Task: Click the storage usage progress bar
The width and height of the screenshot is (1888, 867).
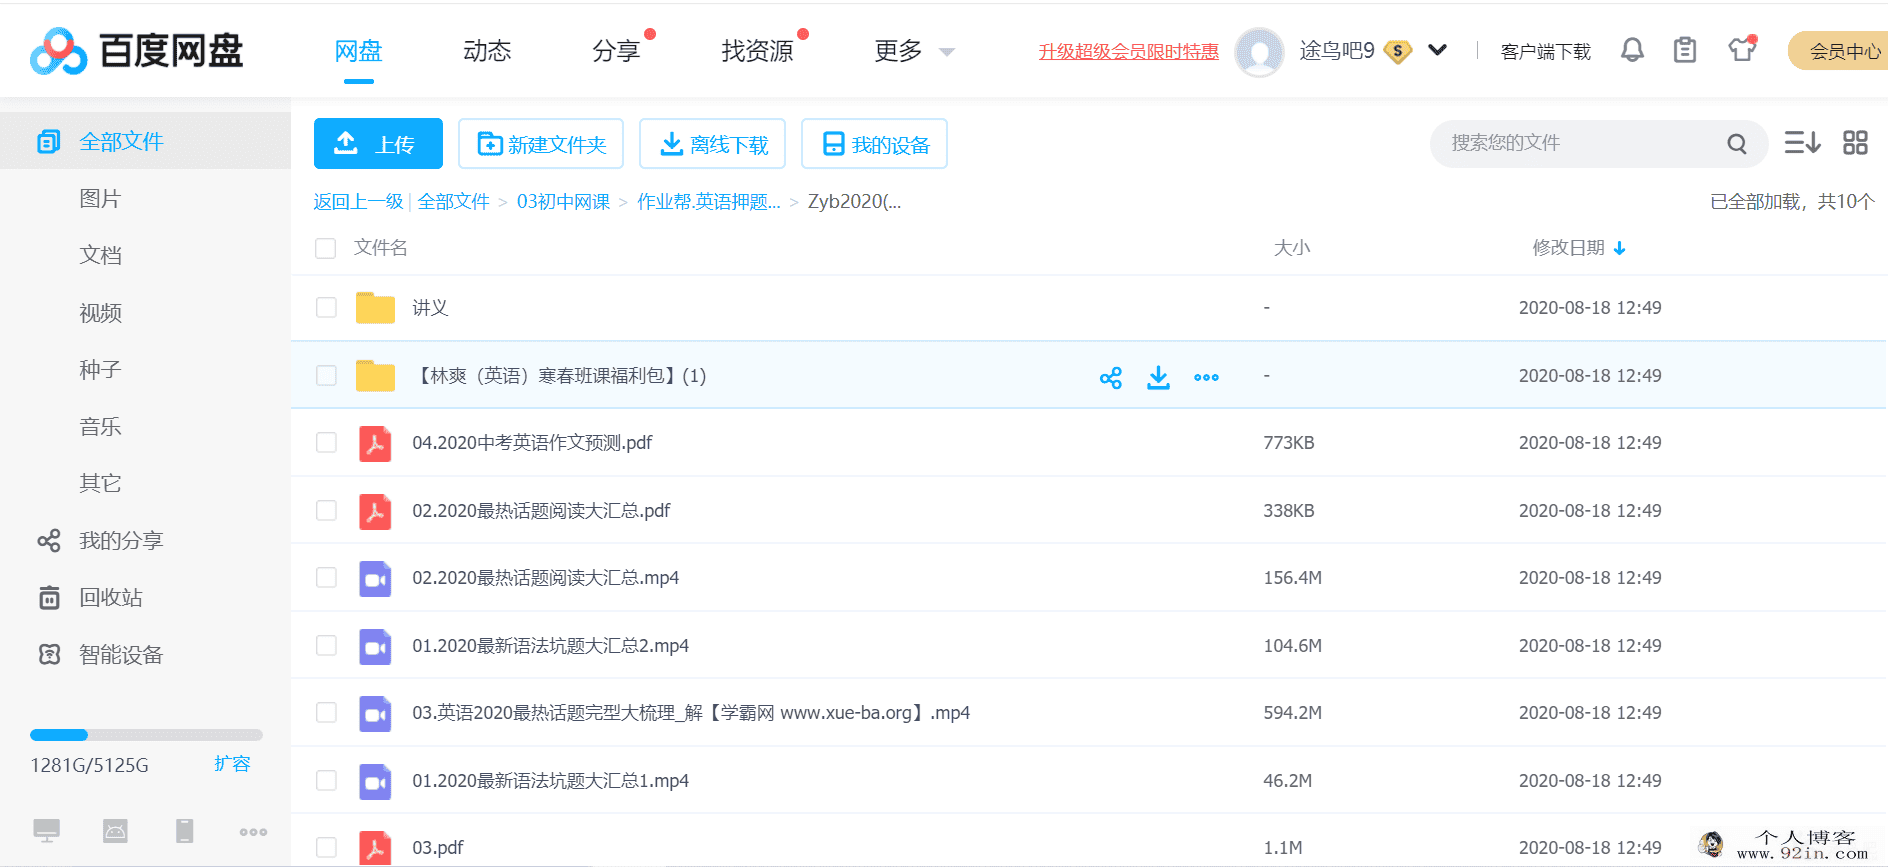Action: click(x=146, y=735)
